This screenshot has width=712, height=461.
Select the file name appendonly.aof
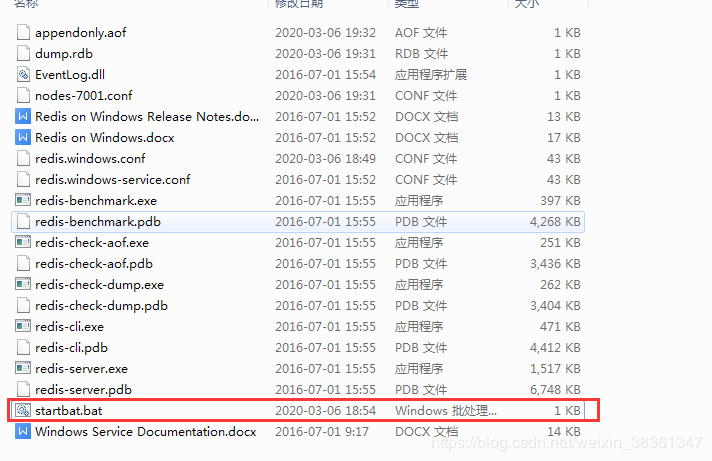[x=81, y=33]
